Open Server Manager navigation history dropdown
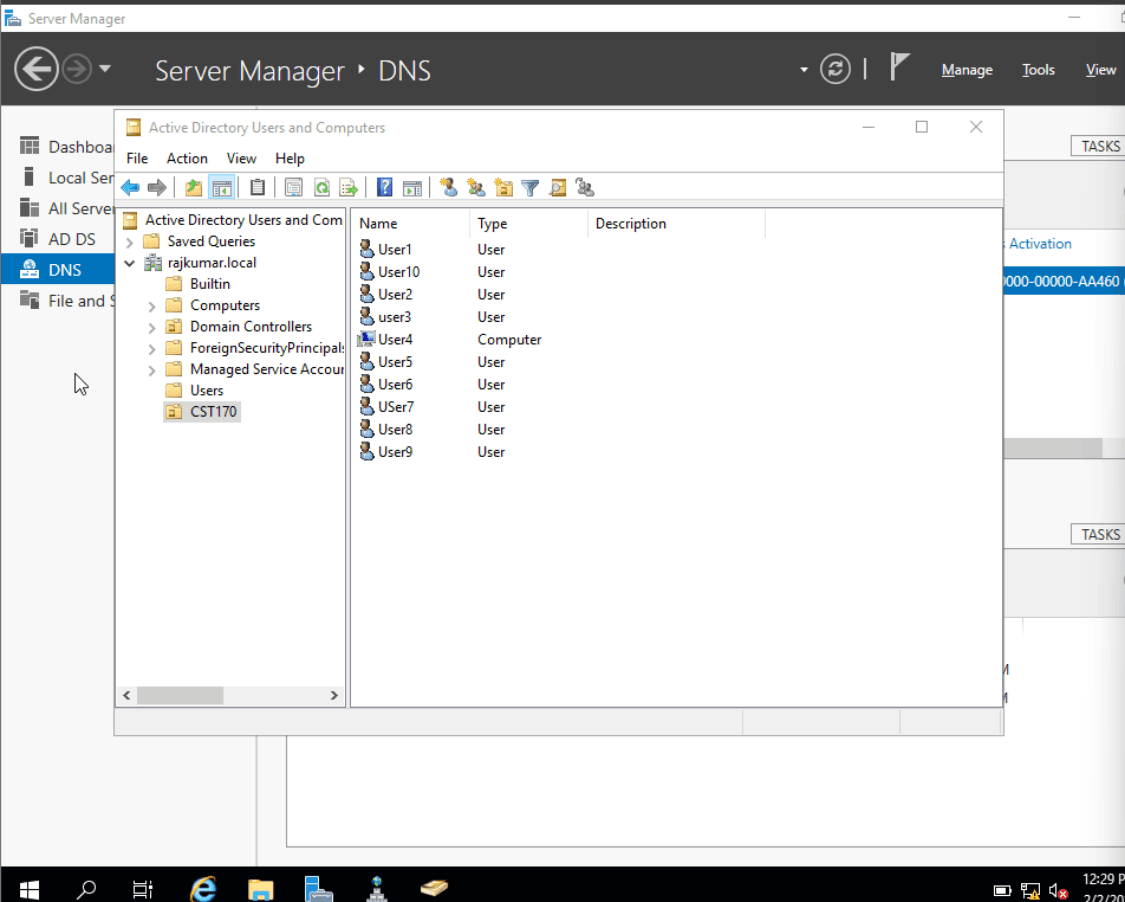The height and width of the screenshot is (902, 1125). 105,69
